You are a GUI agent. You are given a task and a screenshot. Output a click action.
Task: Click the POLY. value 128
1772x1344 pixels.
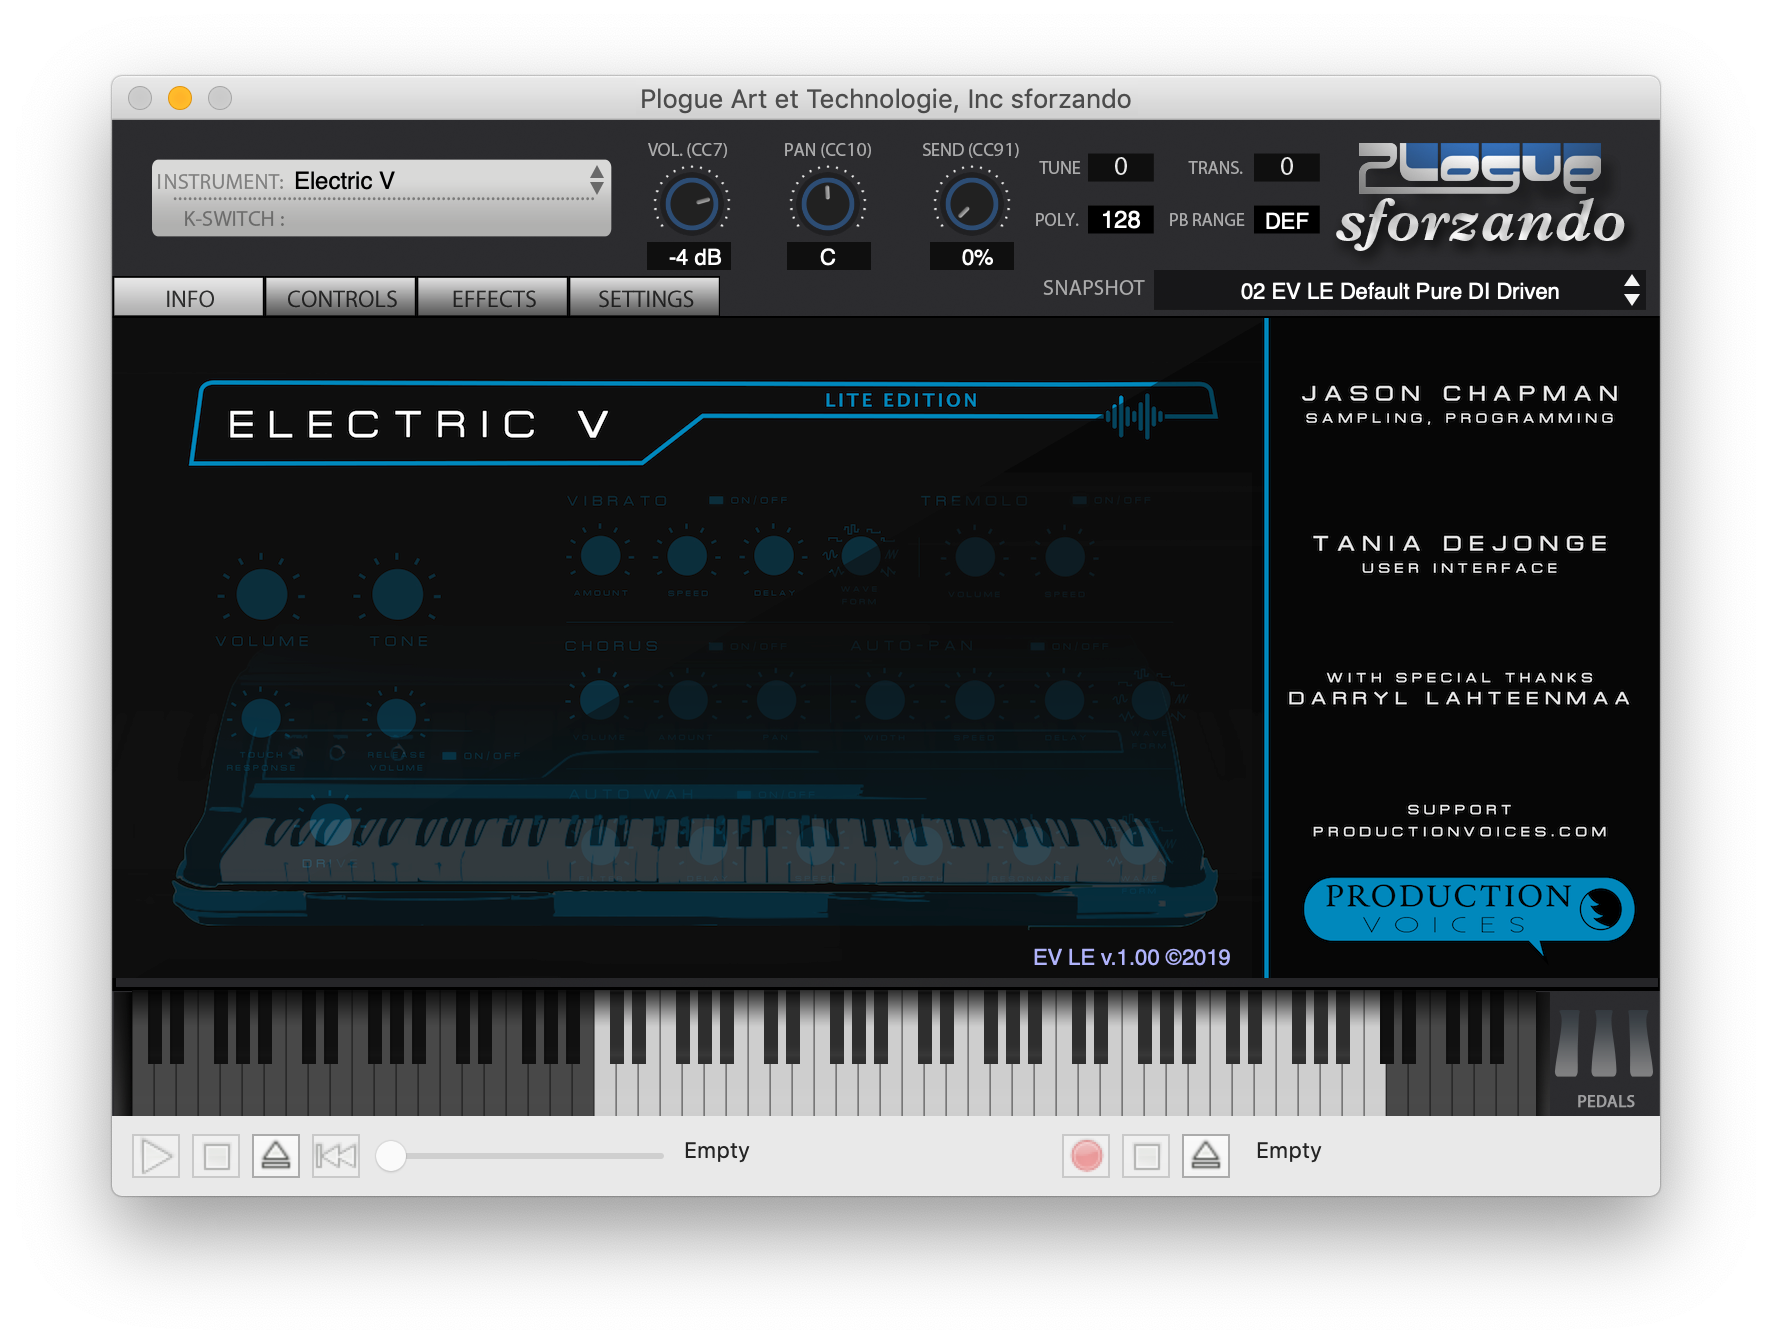pos(1121,220)
